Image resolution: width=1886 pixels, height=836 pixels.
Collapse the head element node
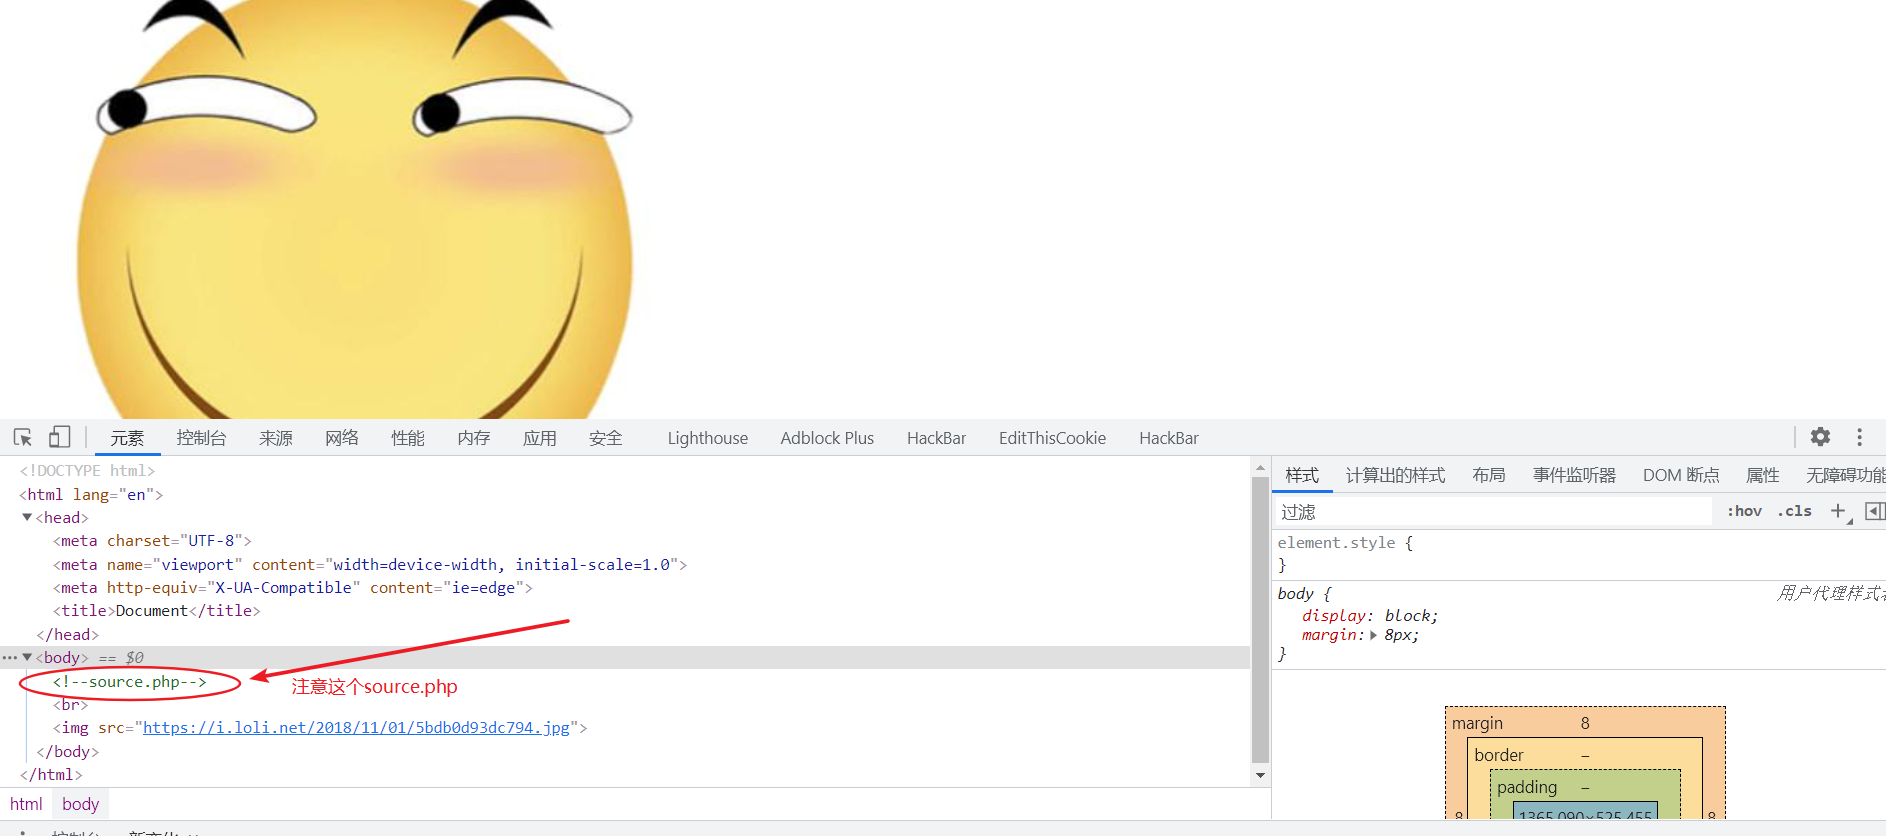27,517
